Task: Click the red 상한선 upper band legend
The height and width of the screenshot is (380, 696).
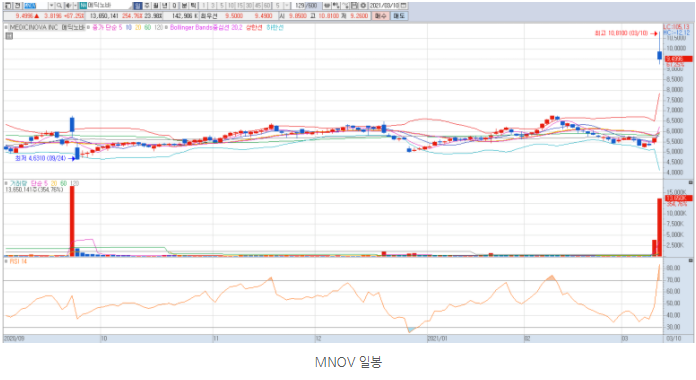Action: (254, 28)
